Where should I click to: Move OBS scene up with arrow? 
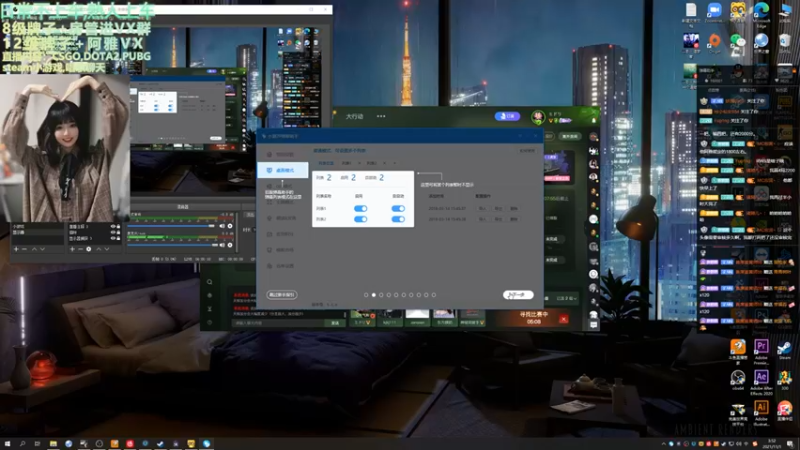click(x=34, y=249)
